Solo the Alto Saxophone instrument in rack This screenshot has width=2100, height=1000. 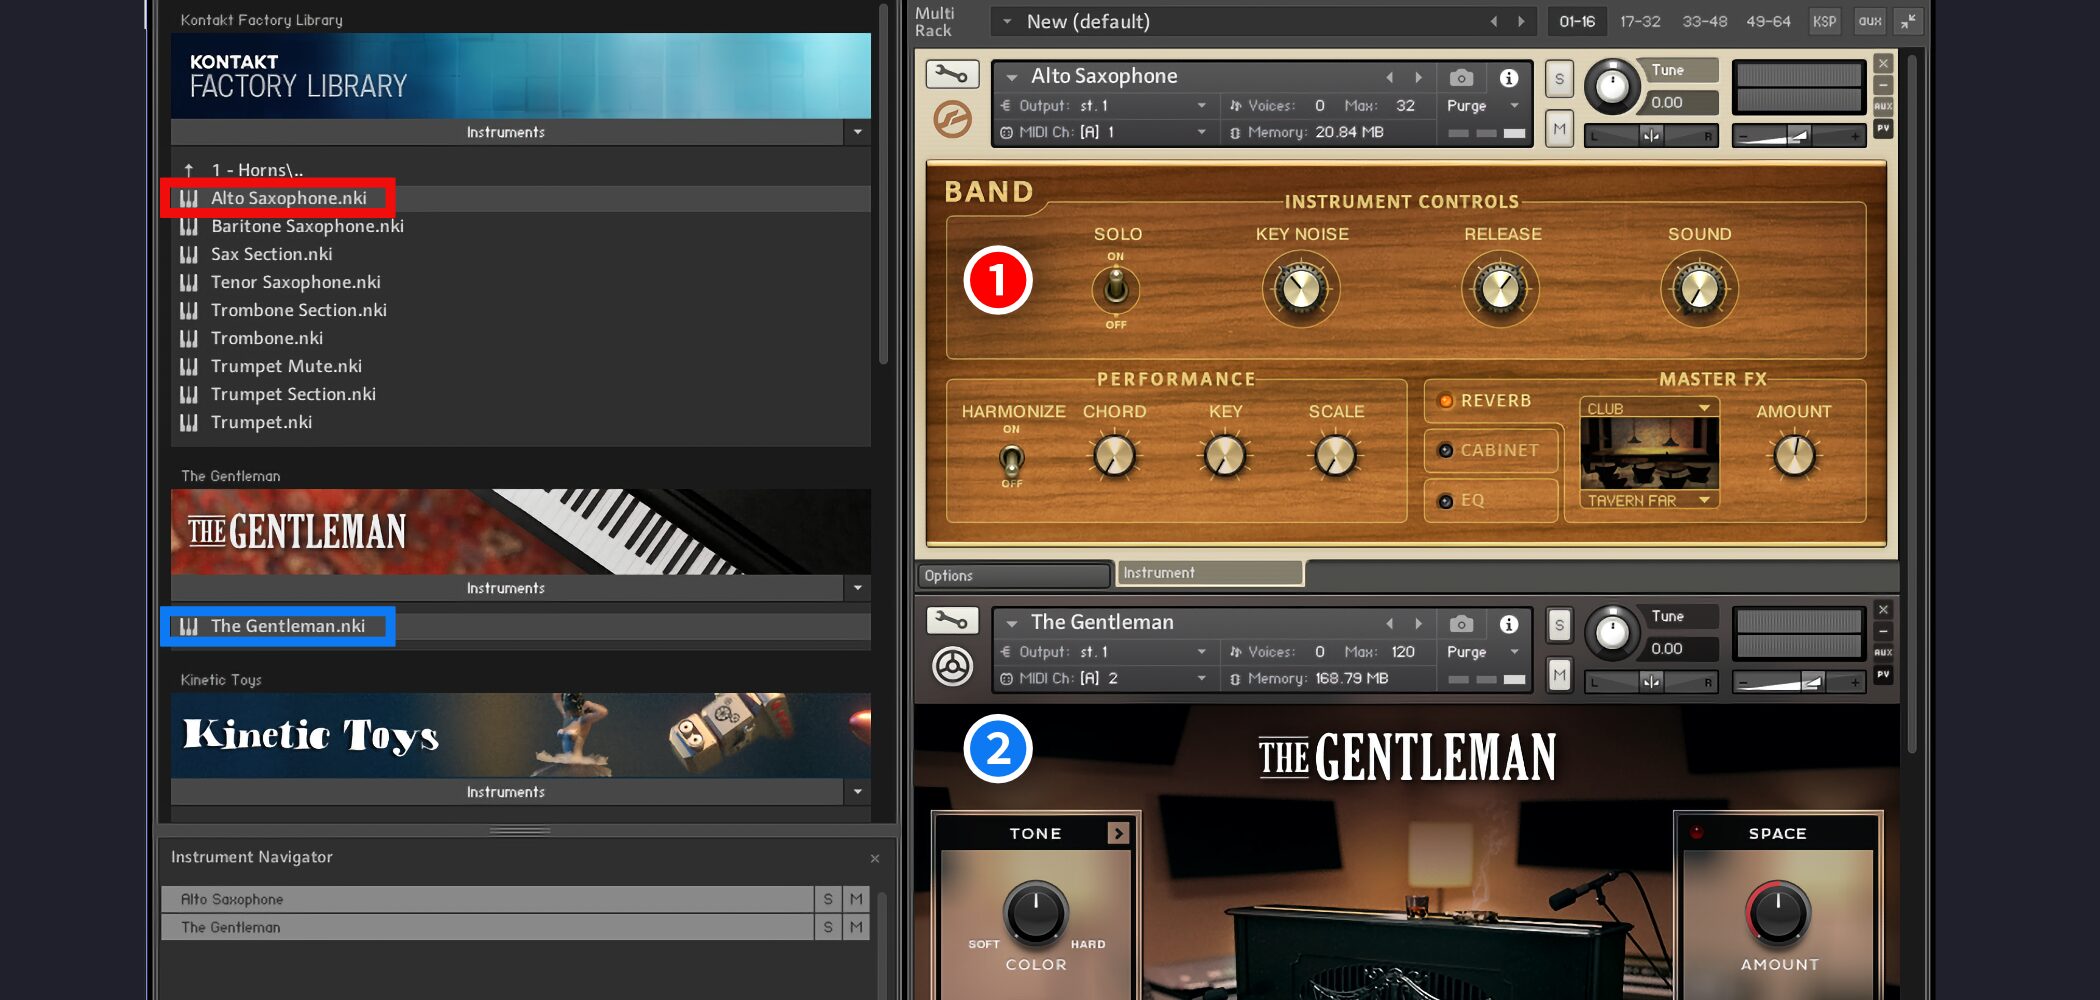(1559, 79)
